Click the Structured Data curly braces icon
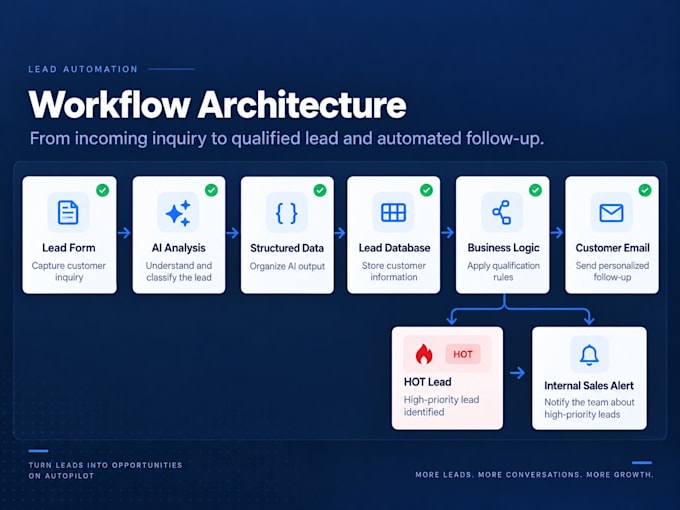The width and height of the screenshot is (680, 510). pos(287,213)
